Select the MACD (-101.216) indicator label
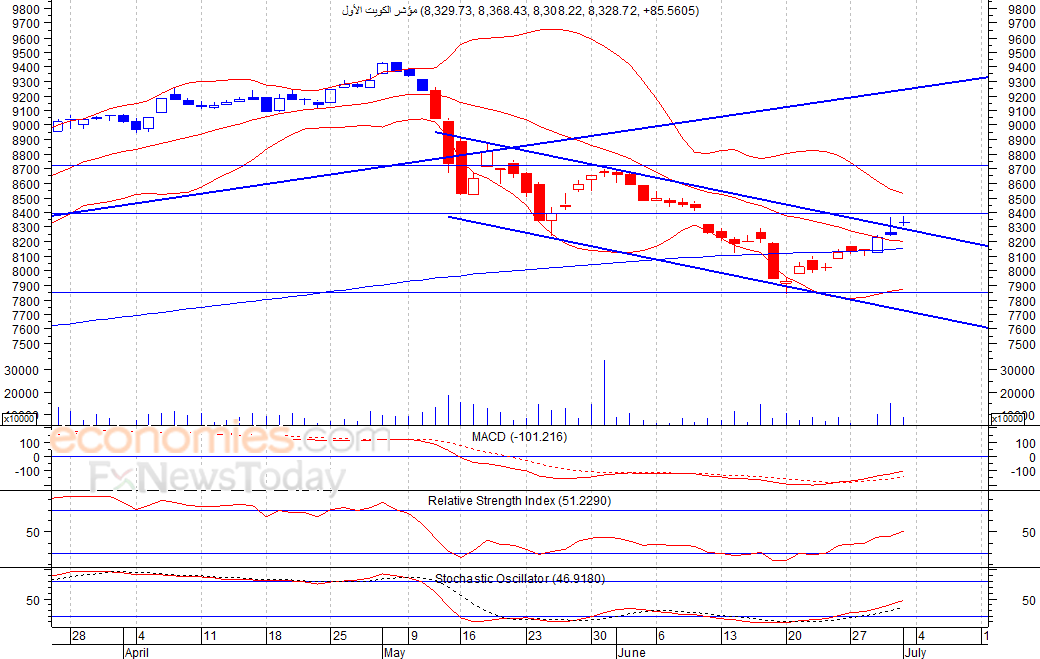The width and height of the screenshot is (1040, 659). 519,437
